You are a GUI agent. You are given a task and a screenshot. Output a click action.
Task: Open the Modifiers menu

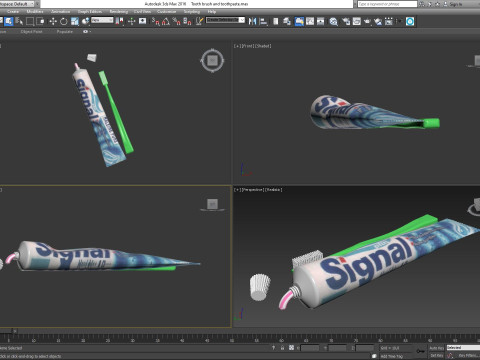click(x=35, y=12)
